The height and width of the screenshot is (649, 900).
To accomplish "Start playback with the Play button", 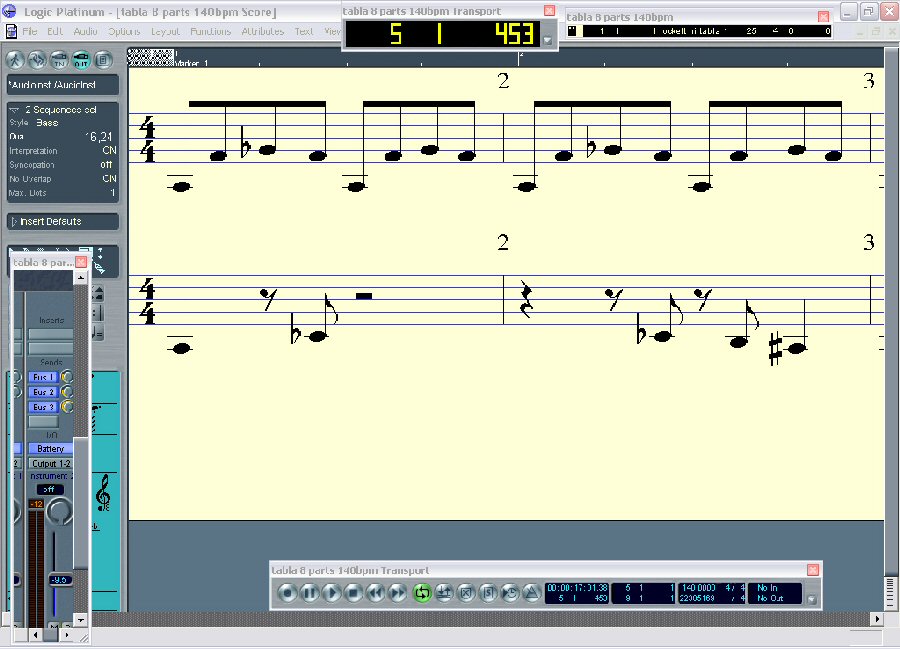I will click(x=332, y=593).
